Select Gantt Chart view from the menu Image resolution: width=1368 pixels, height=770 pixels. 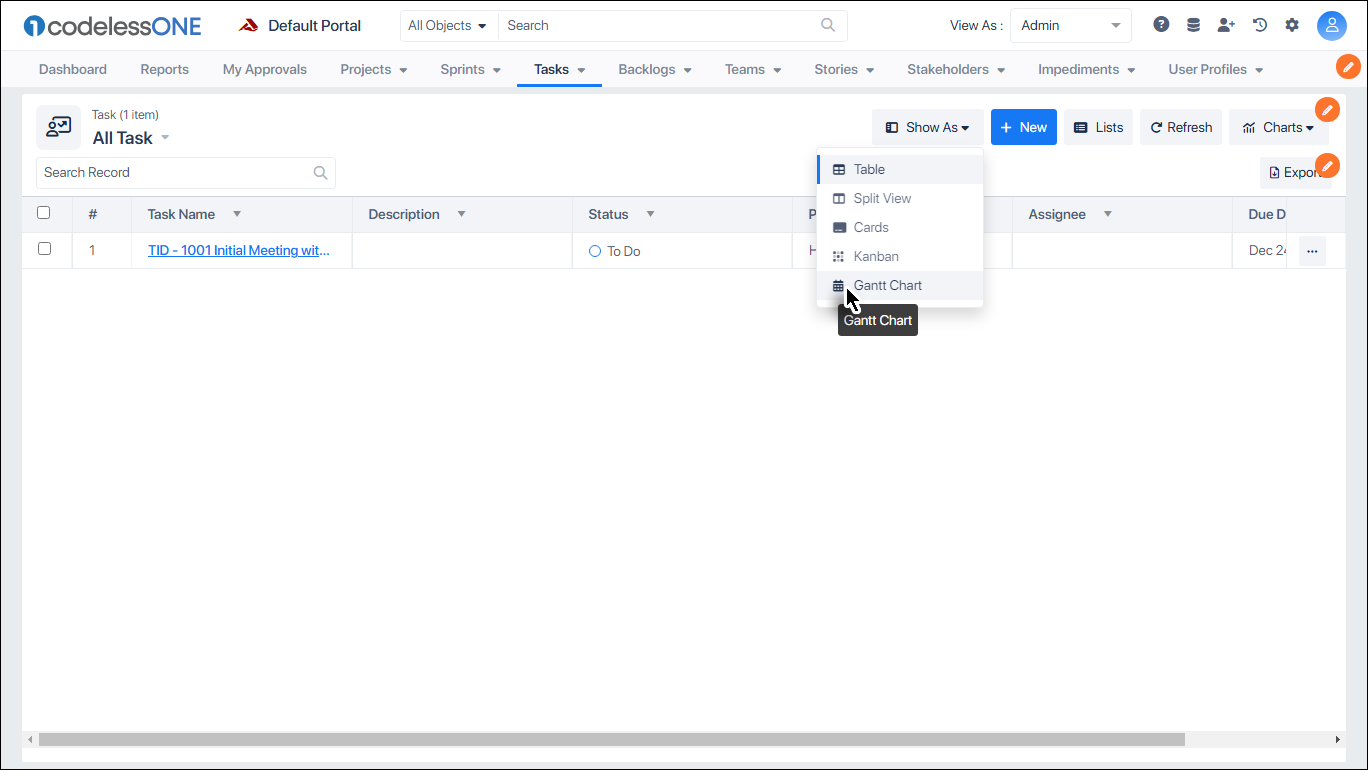[x=888, y=285]
